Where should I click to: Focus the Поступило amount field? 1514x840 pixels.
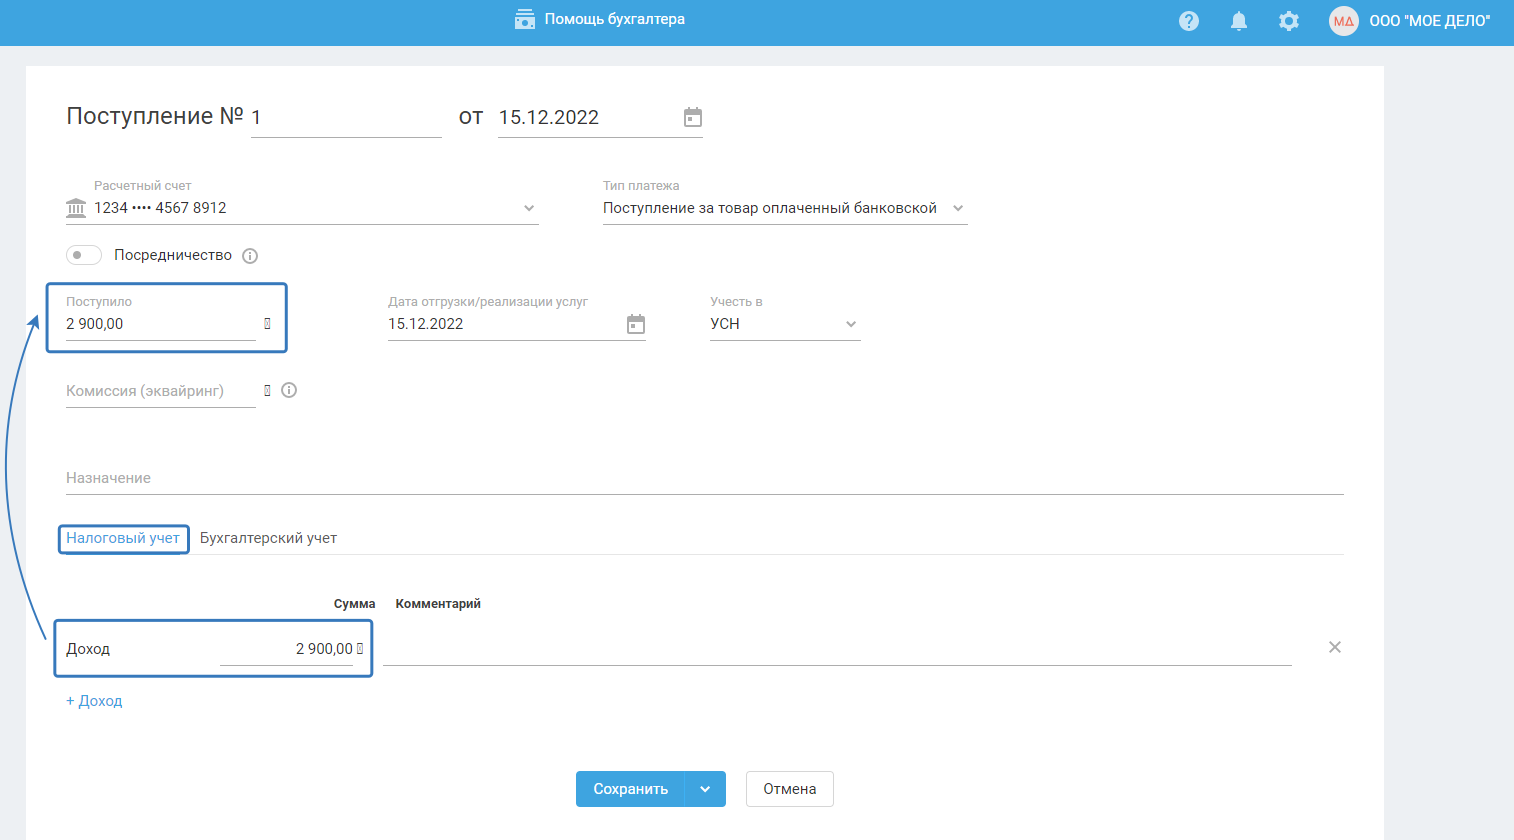(161, 324)
